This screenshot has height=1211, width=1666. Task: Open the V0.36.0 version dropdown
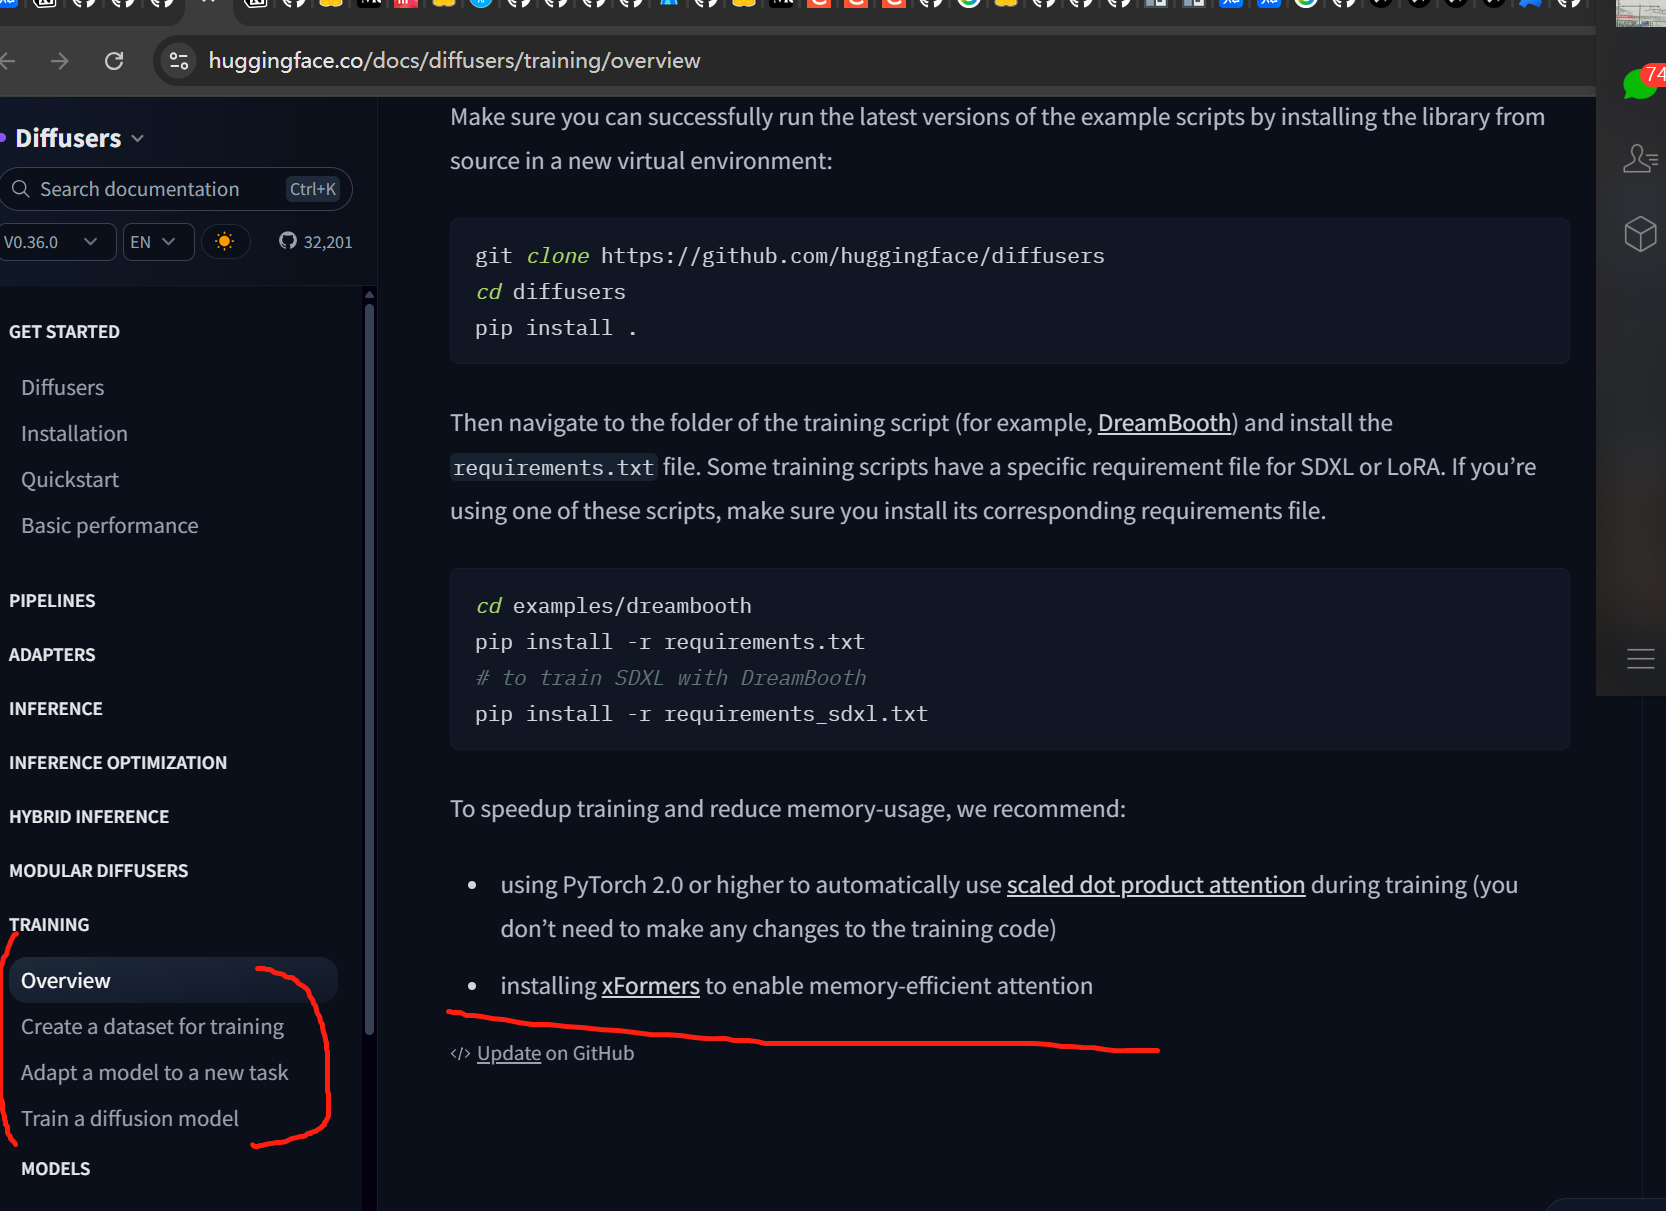[x=56, y=242]
